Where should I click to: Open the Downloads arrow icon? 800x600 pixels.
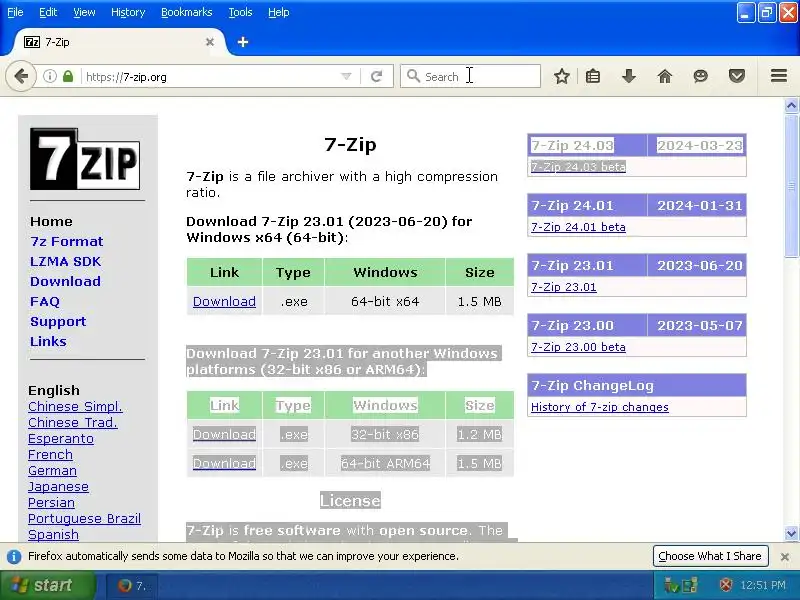[629, 77]
